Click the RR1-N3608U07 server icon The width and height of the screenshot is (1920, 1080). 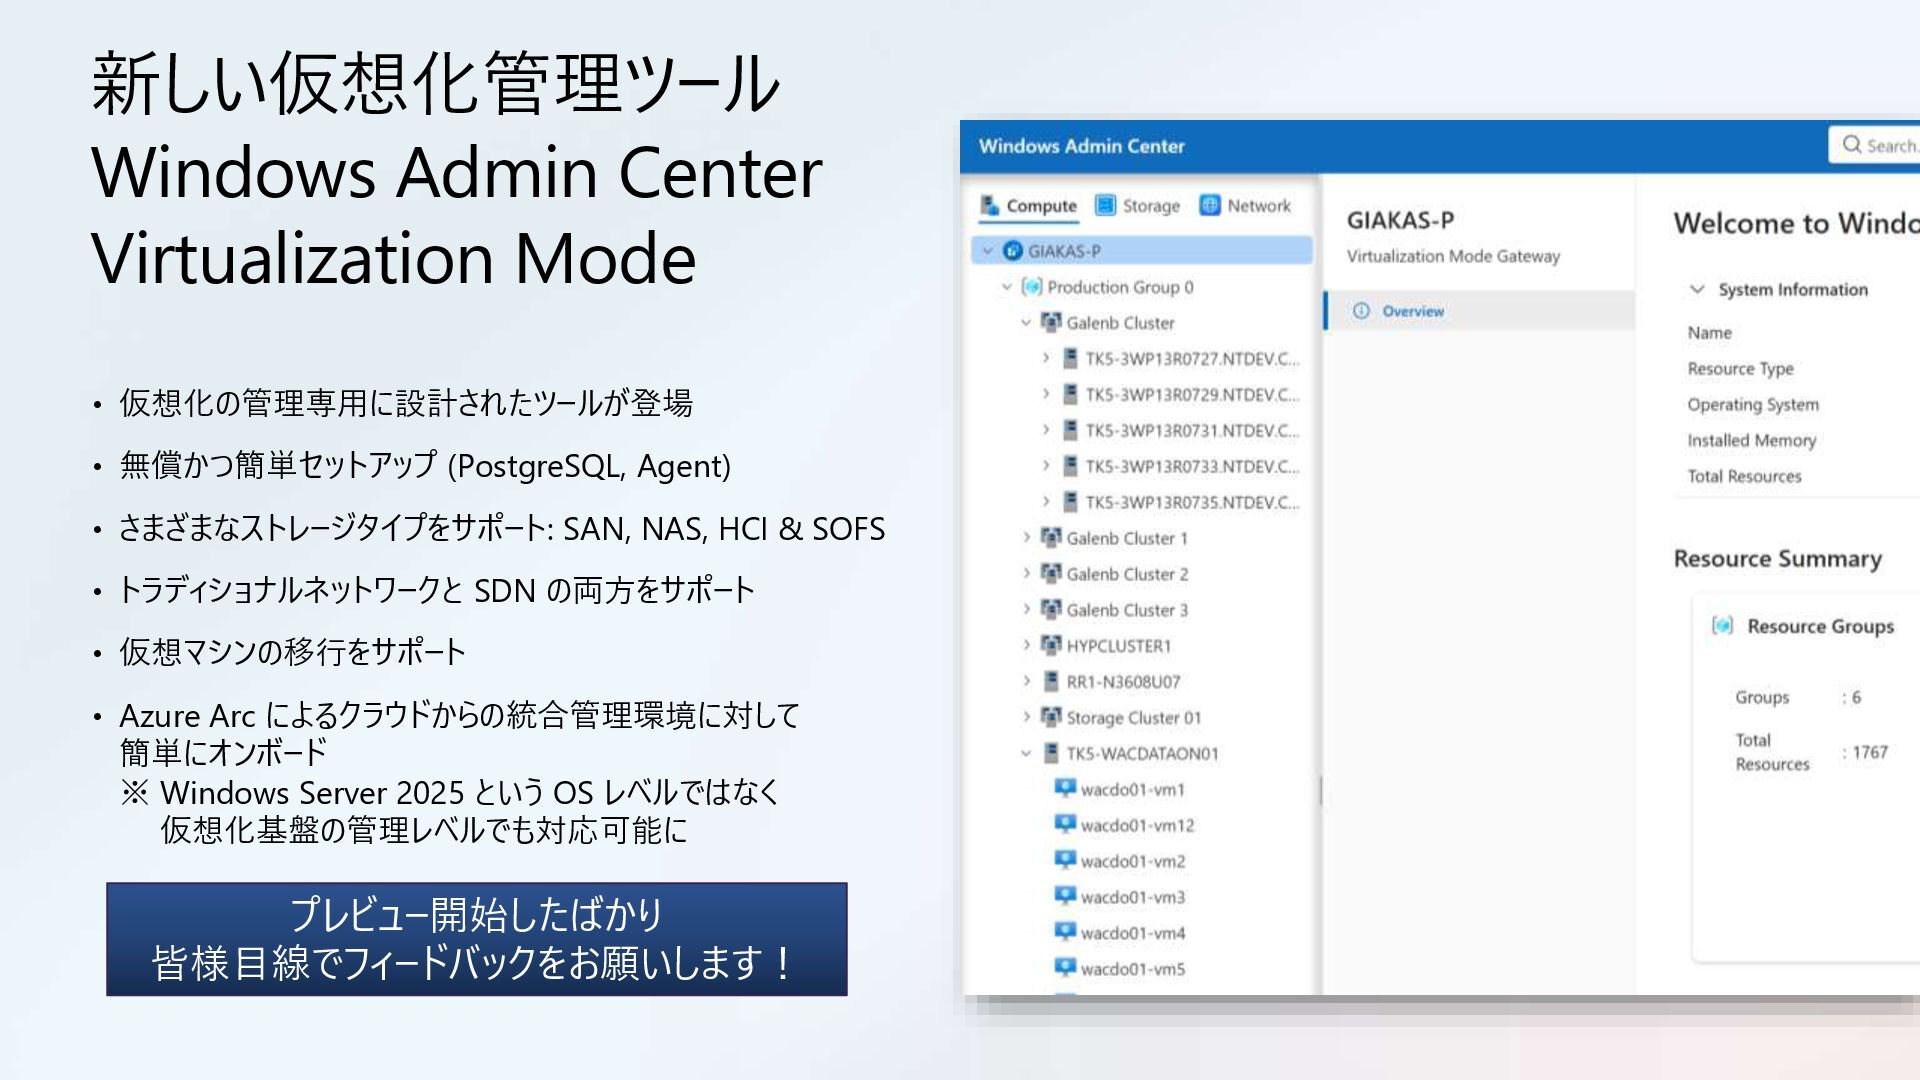(1051, 682)
